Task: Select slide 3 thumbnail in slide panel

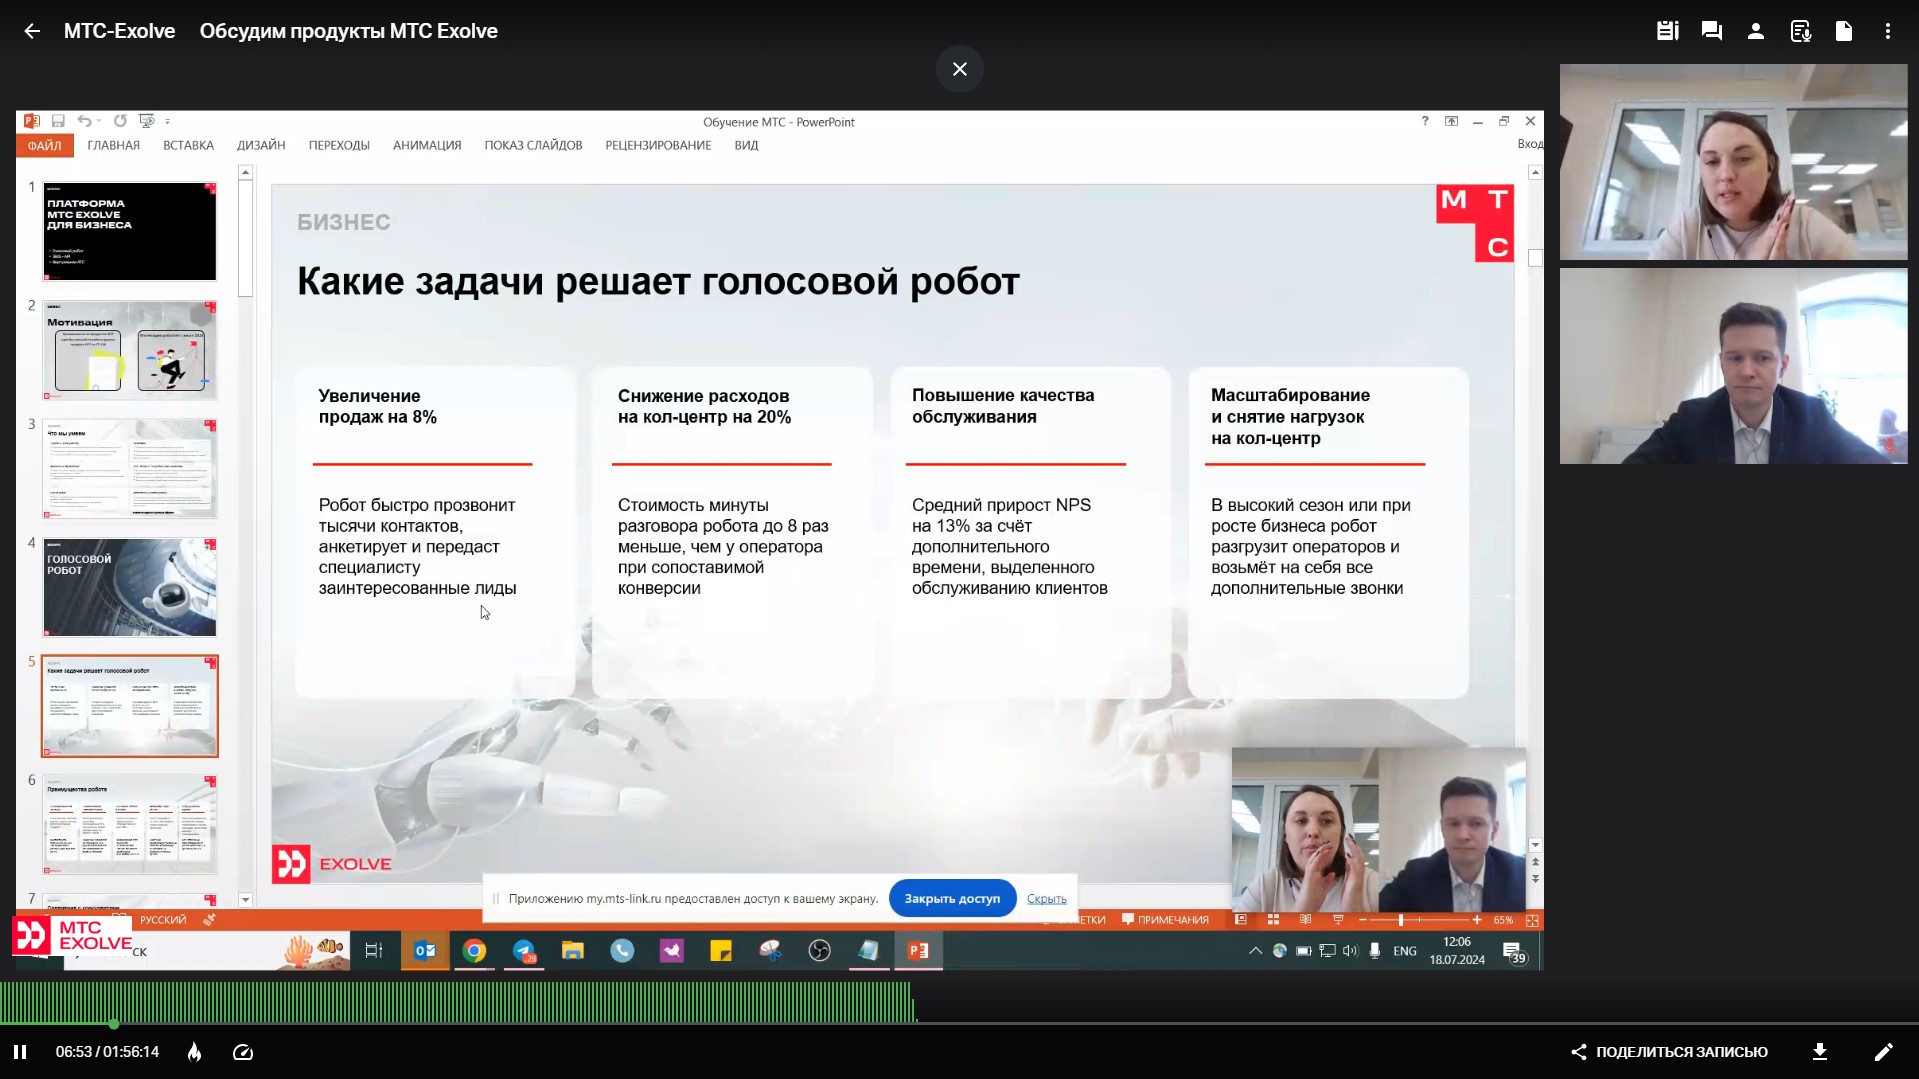Action: (x=130, y=468)
